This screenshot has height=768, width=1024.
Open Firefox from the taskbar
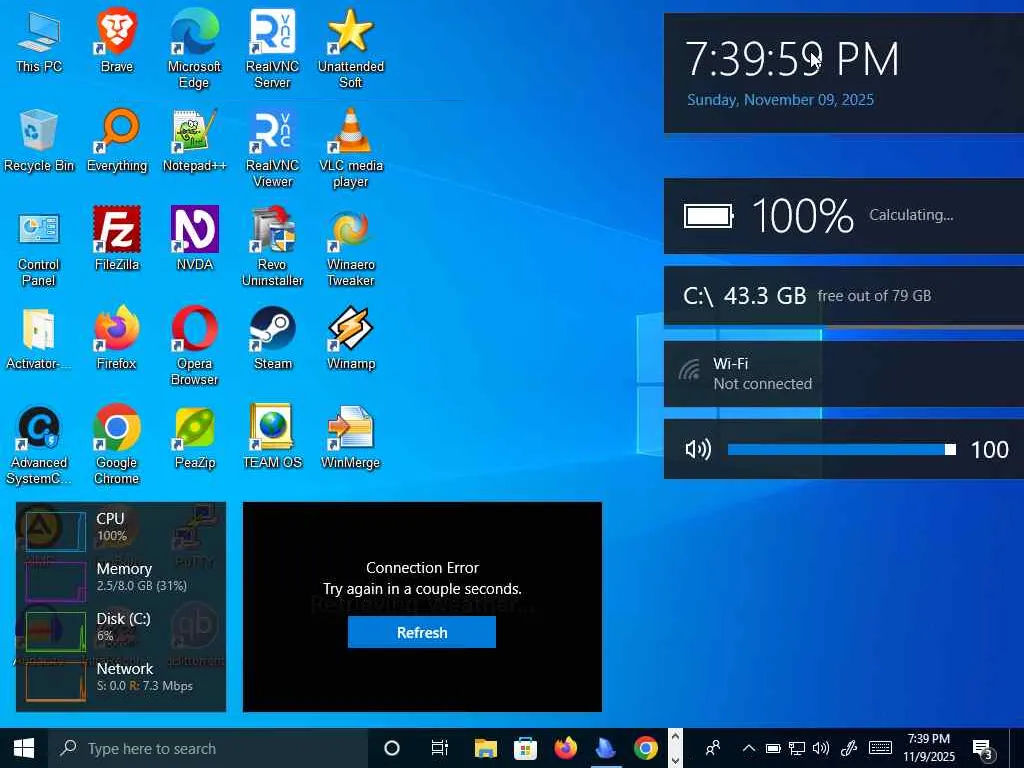(x=566, y=748)
